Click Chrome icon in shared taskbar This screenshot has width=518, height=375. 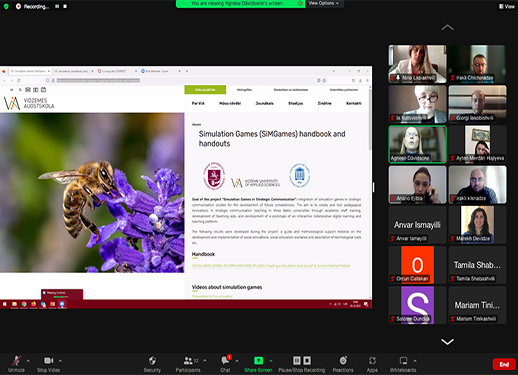coord(24,304)
